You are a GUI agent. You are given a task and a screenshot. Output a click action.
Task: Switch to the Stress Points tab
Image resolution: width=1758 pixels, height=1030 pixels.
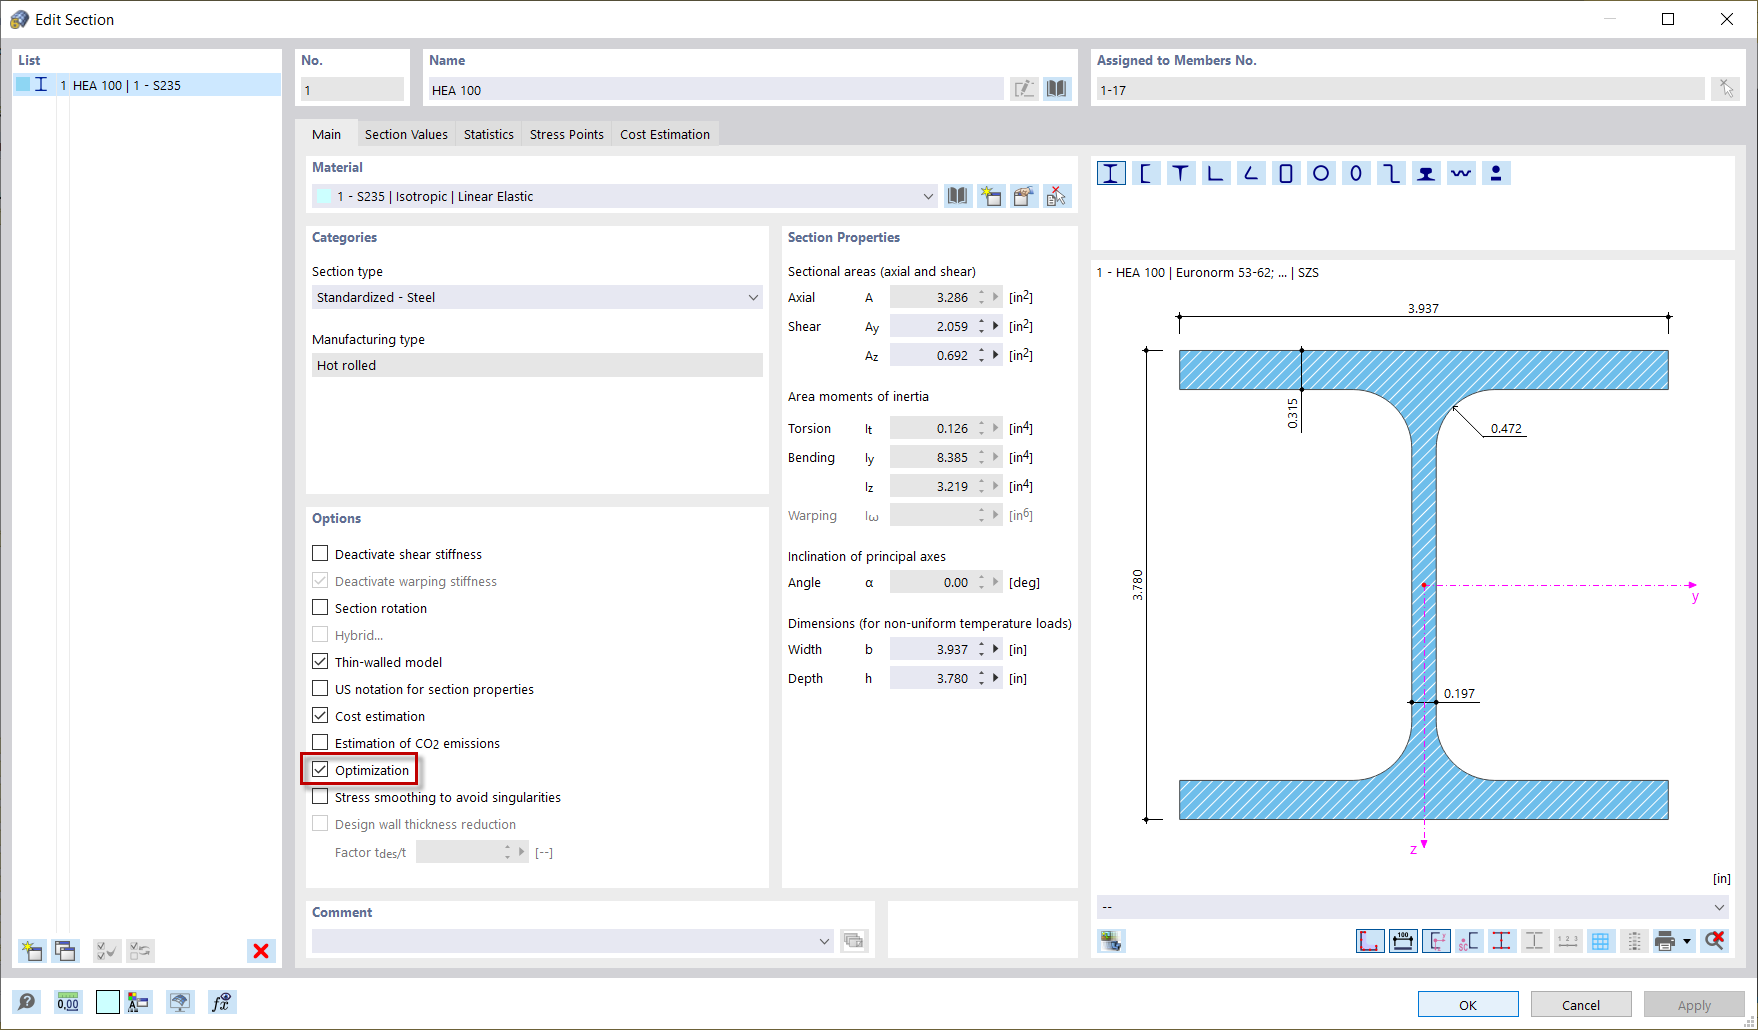(566, 133)
